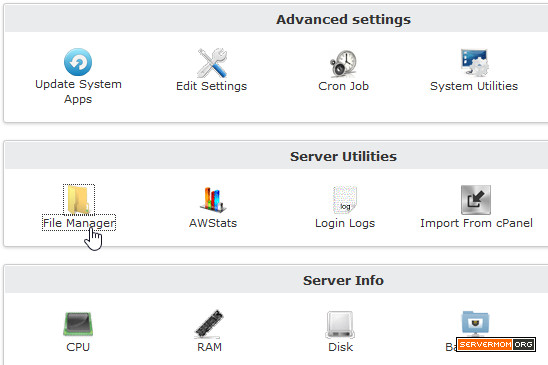The height and width of the screenshot is (365, 548).
Task: Open the Disk drive icon
Action: click(340, 324)
